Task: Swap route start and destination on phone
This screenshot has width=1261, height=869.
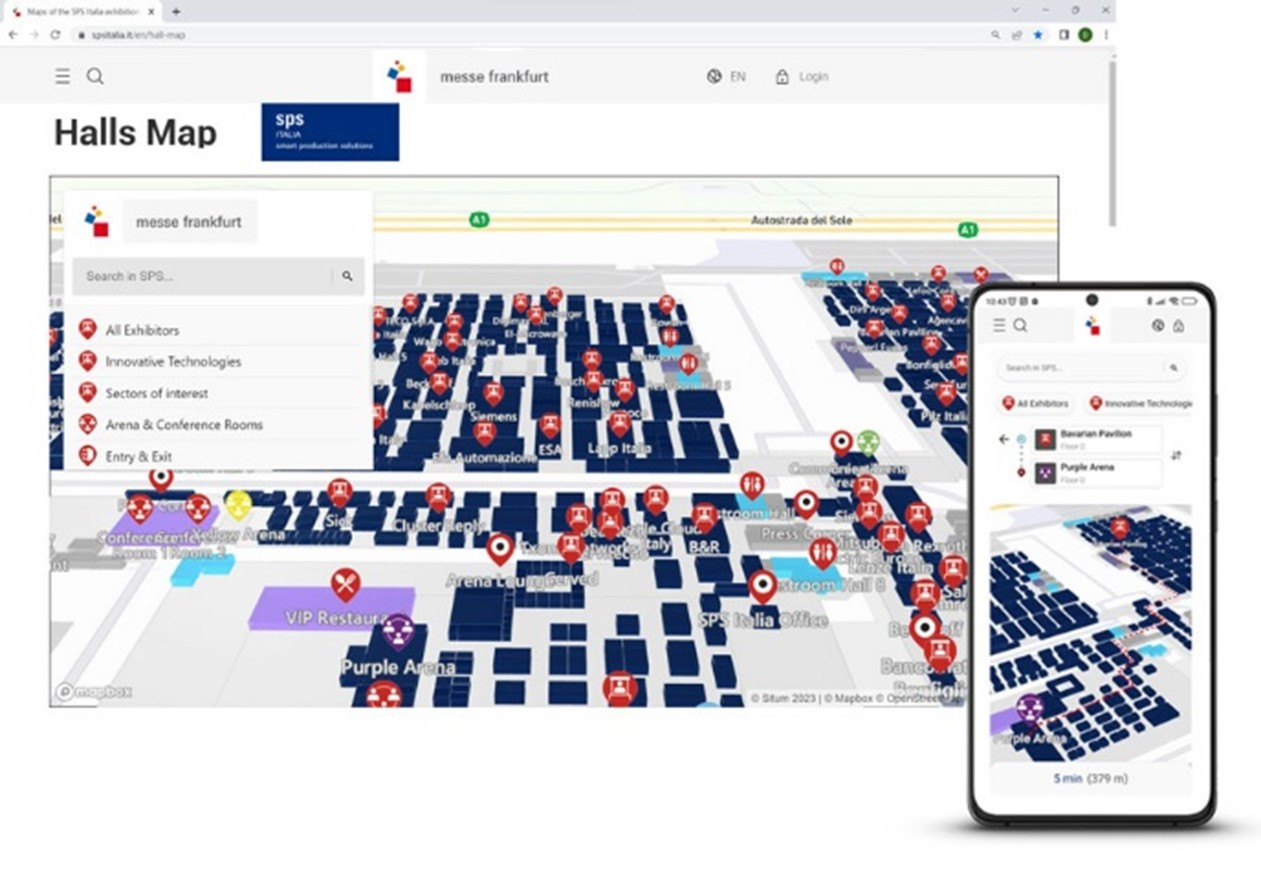Action: [1176, 455]
